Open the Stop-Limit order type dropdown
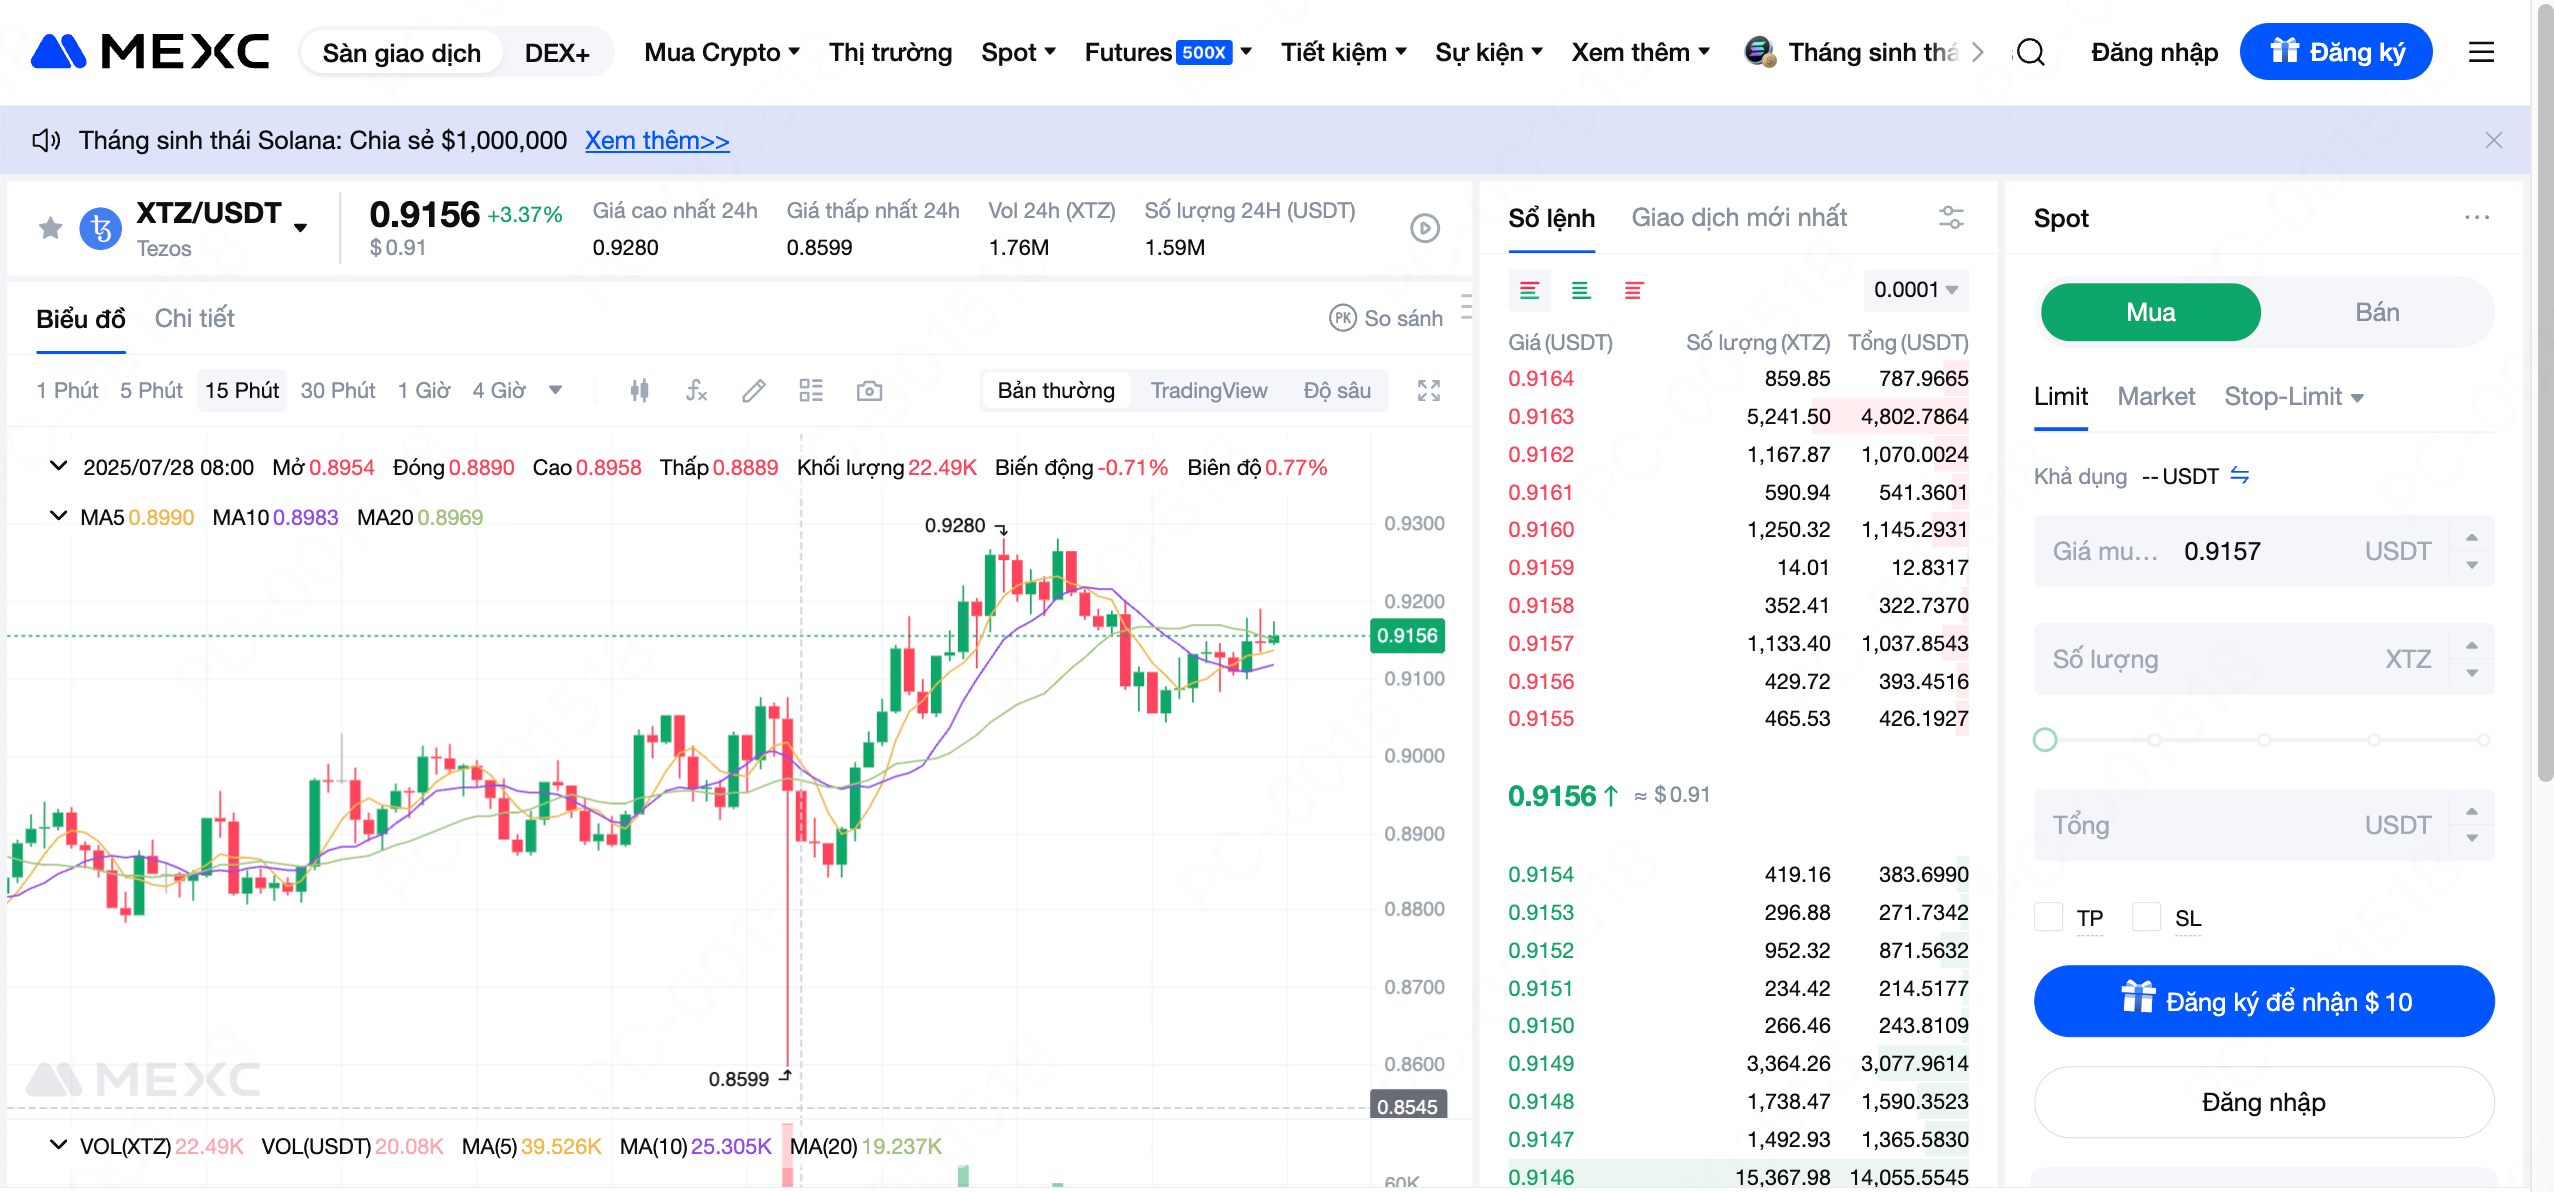 pyautogui.click(x=2294, y=397)
